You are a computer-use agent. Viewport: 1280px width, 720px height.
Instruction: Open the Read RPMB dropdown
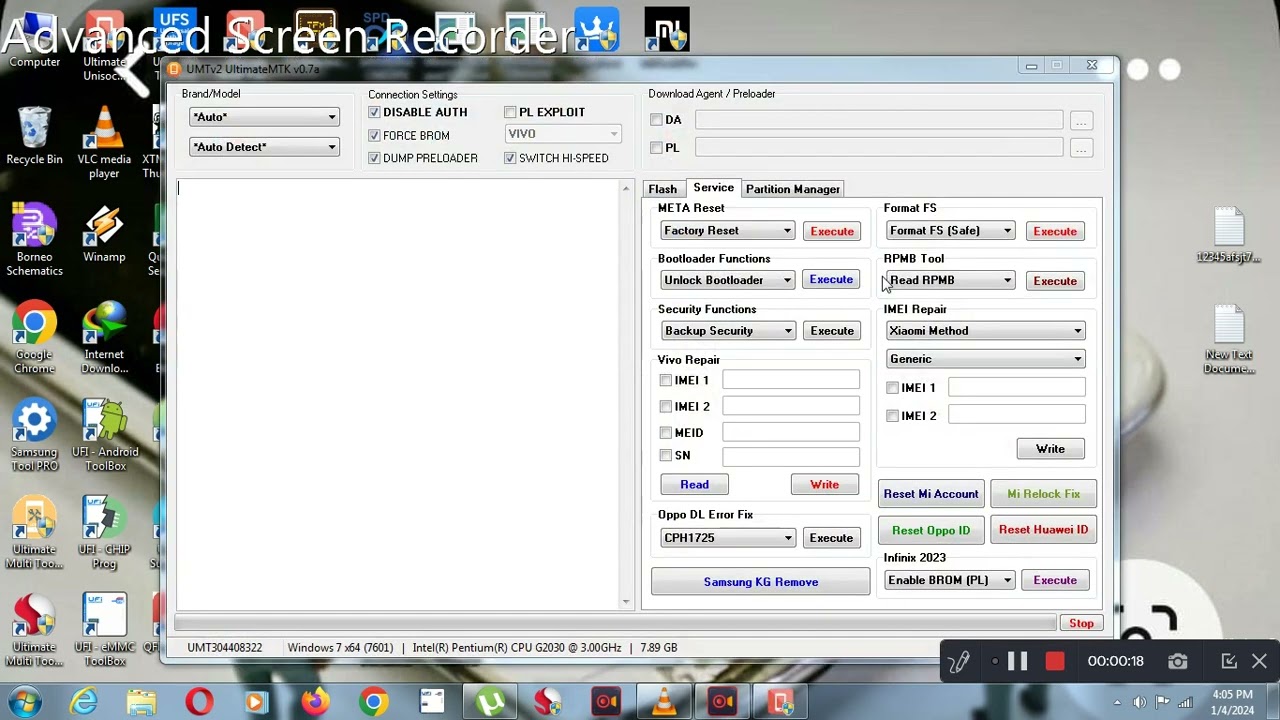pyautogui.click(x=950, y=280)
